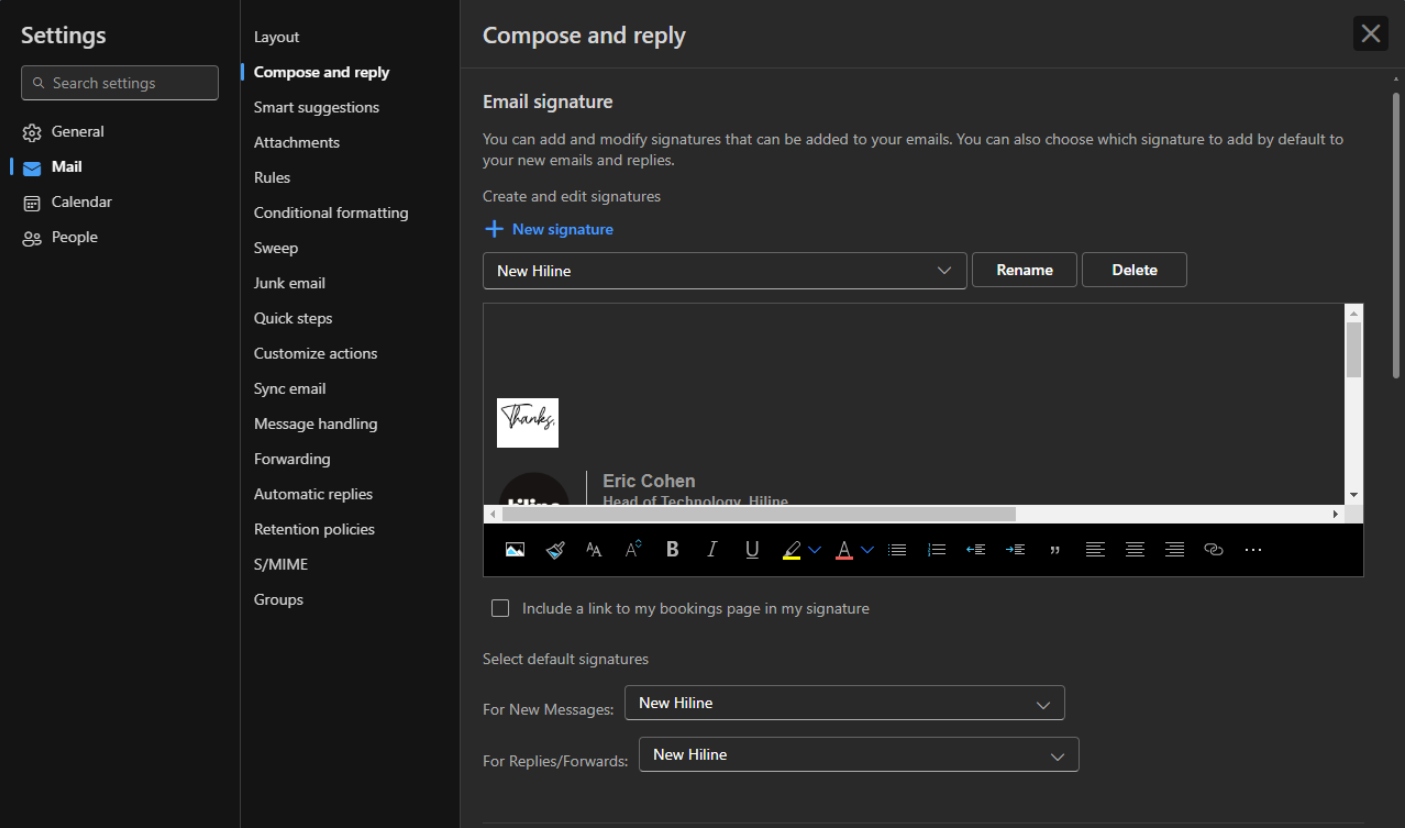Image resolution: width=1405 pixels, height=828 pixels.
Task: Click the New signature link
Action: coord(562,229)
